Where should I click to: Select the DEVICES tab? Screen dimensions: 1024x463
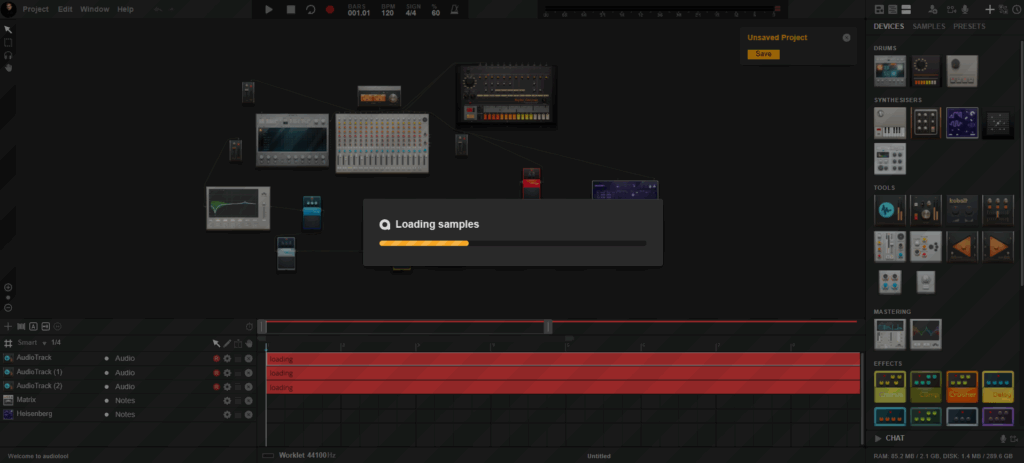[889, 26]
